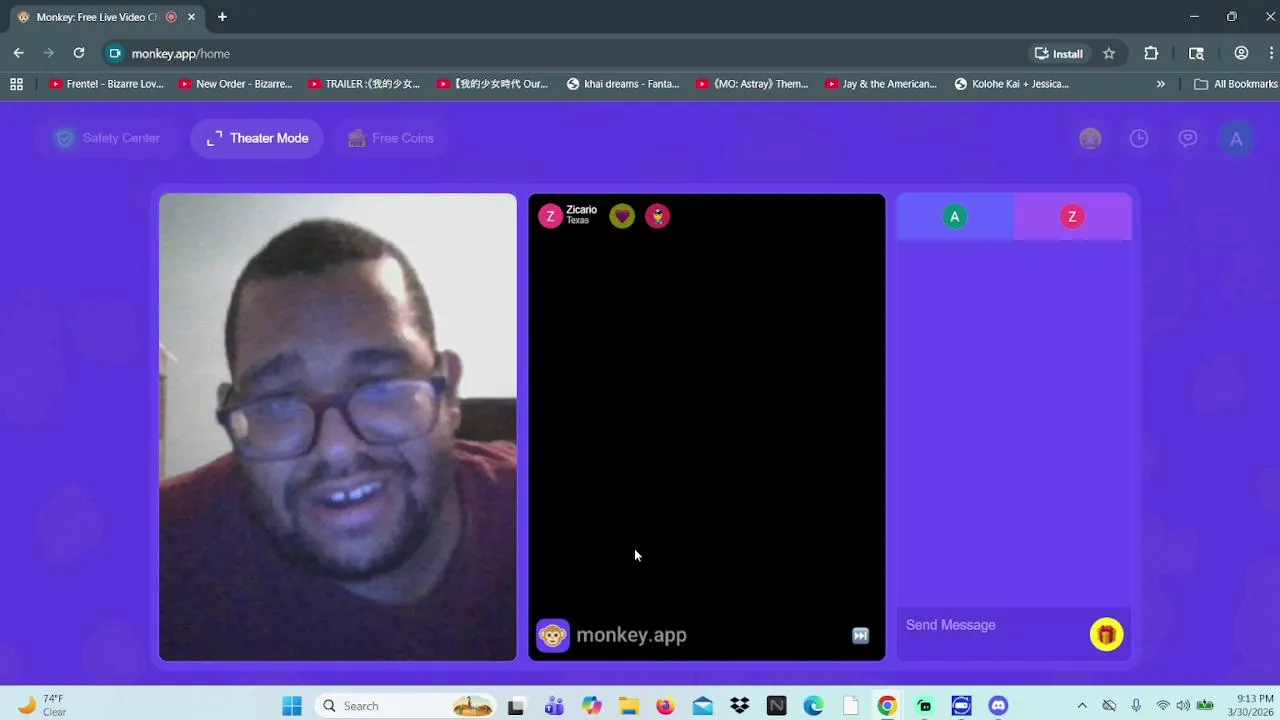The height and width of the screenshot is (720, 1280).
Task: Open the 74°F weather widget
Action: point(42,706)
